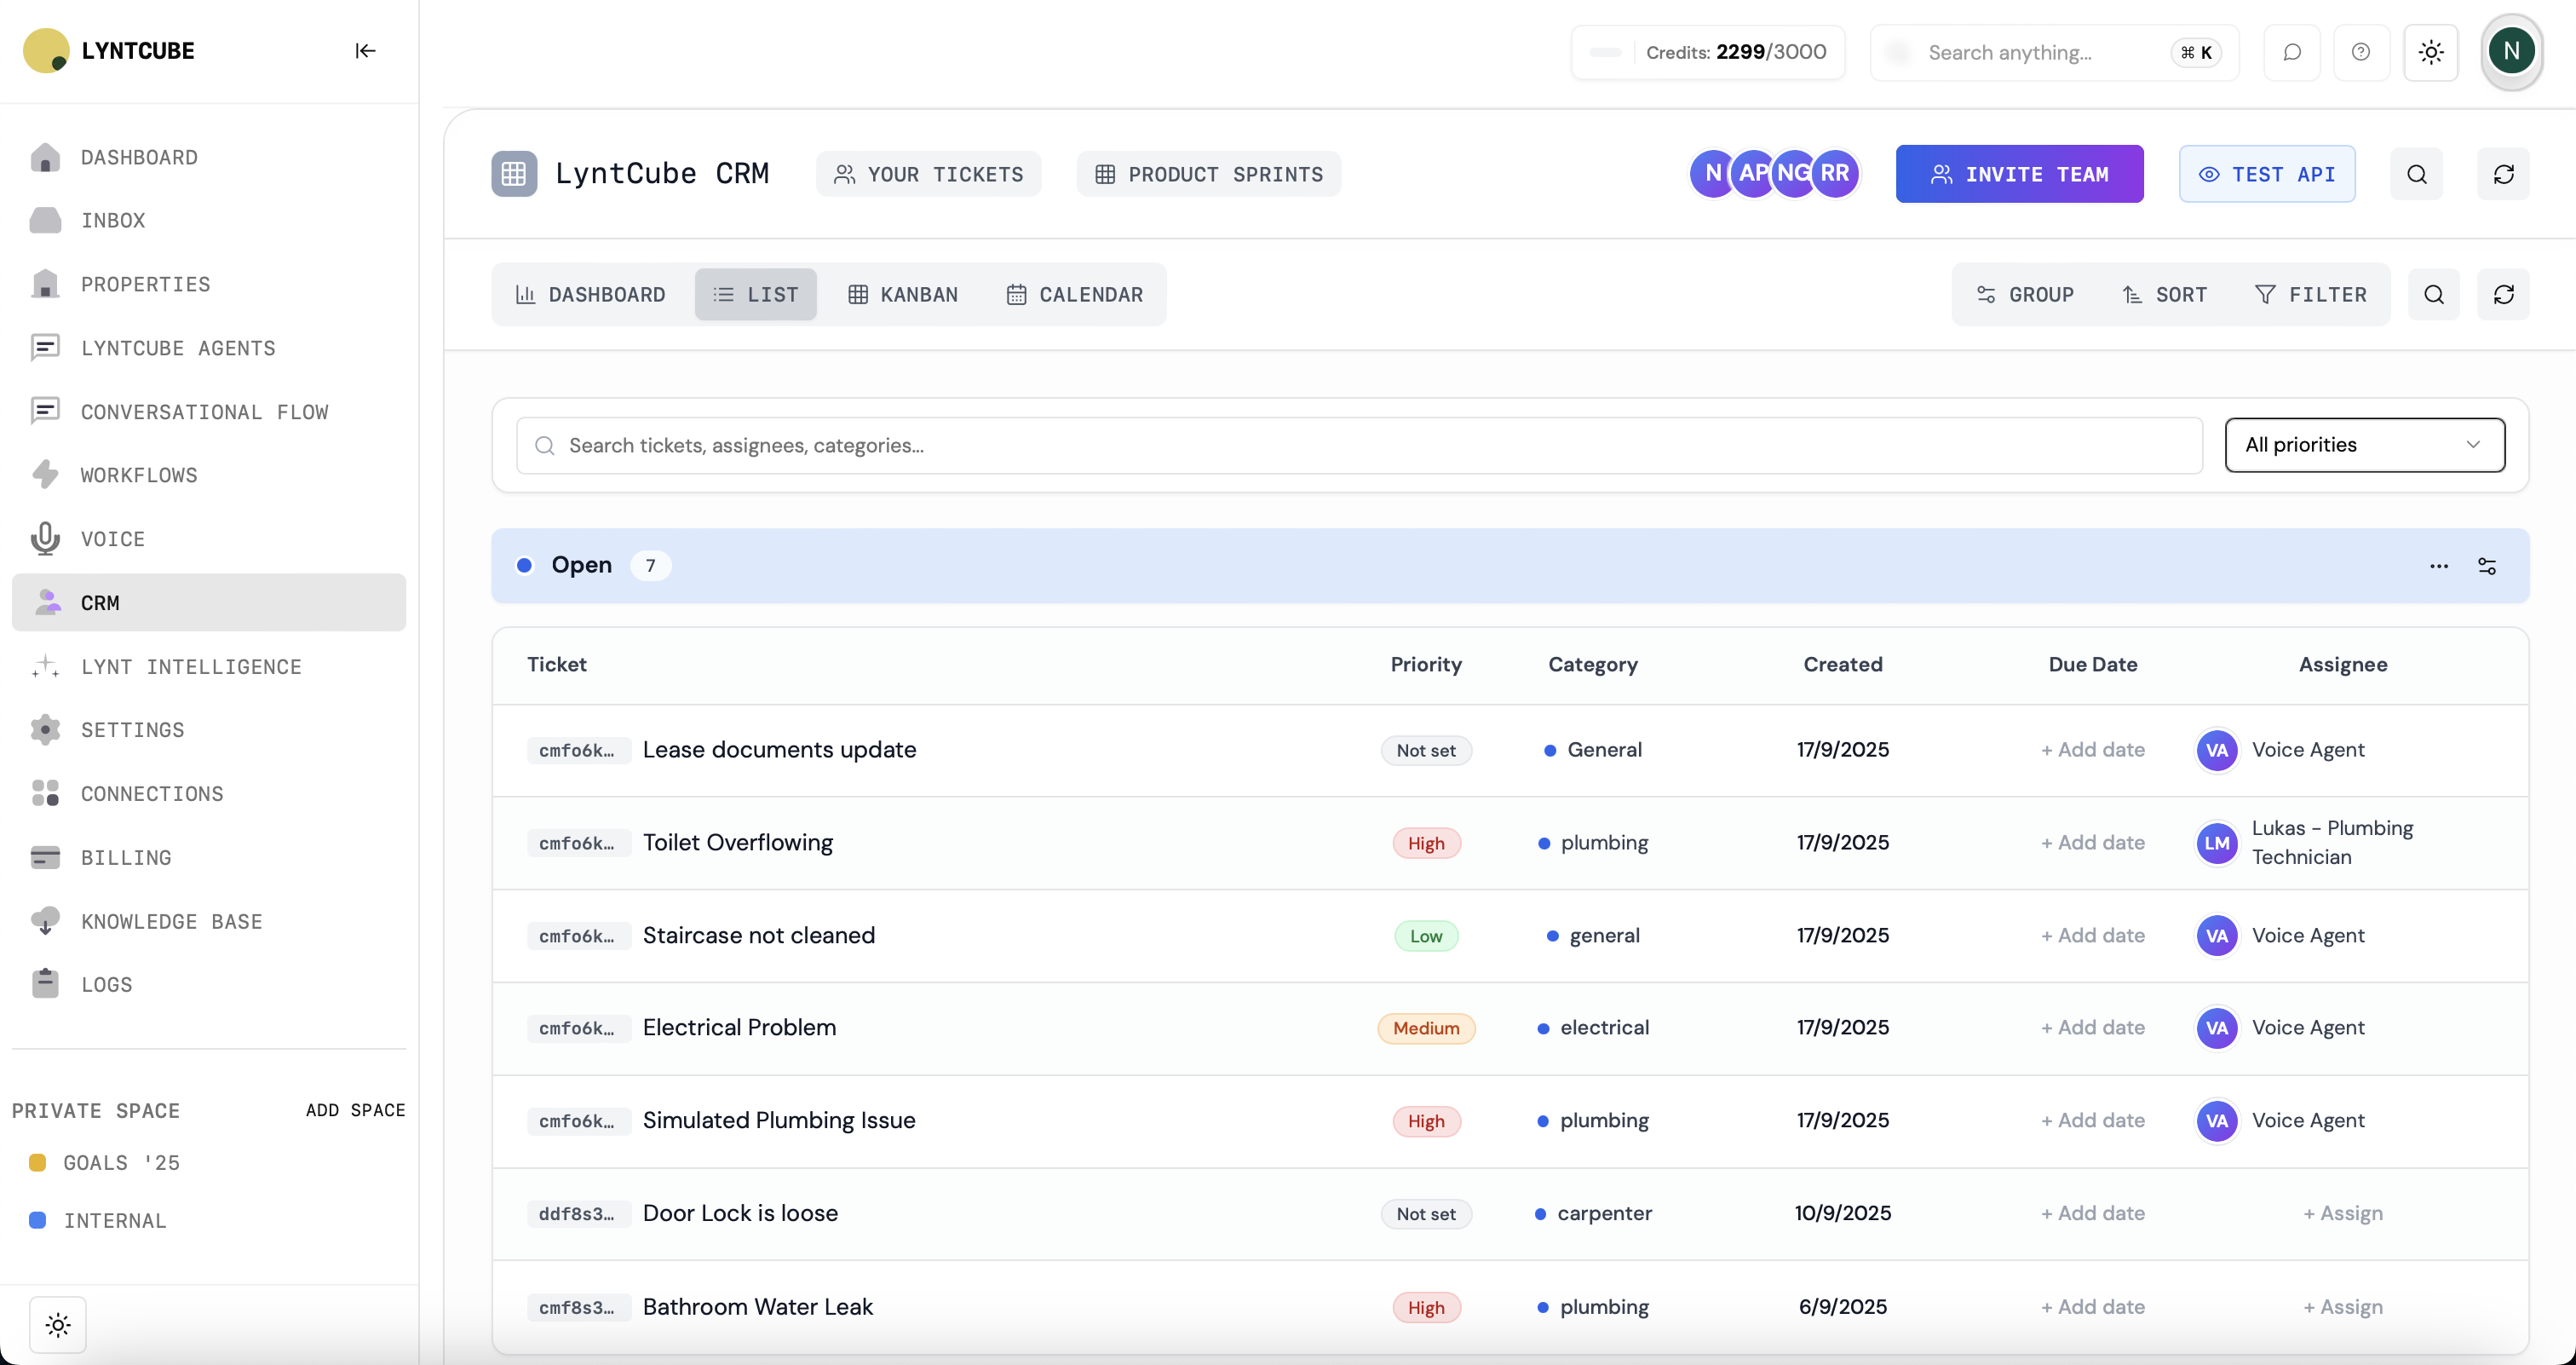Open the Group options dropdown
The height and width of the screenshot is (1365, 2576).
(2025, 295)
